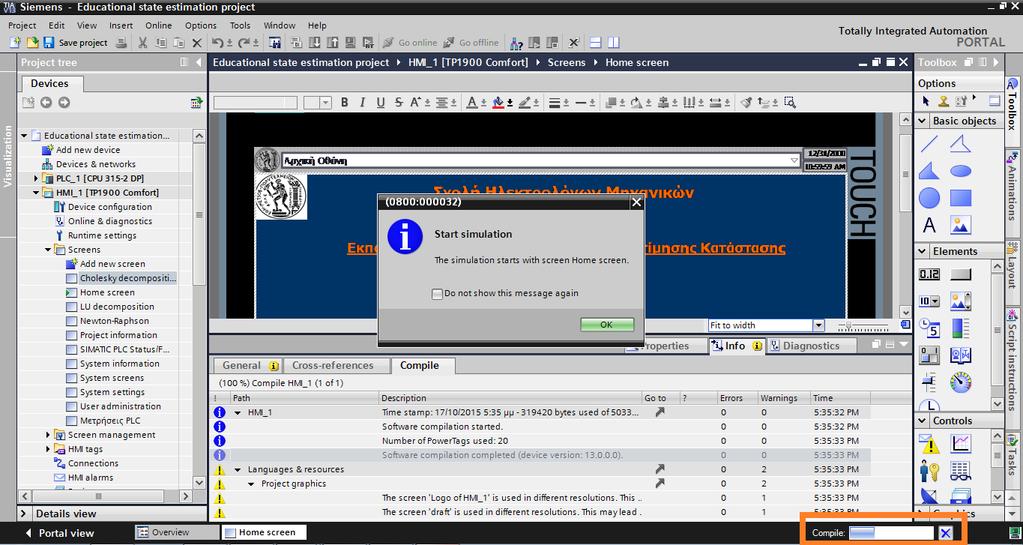Viewport: 1023px width, 545px height.
Task: Click the Undo arrow icon
Action: [x=217, y=43]
